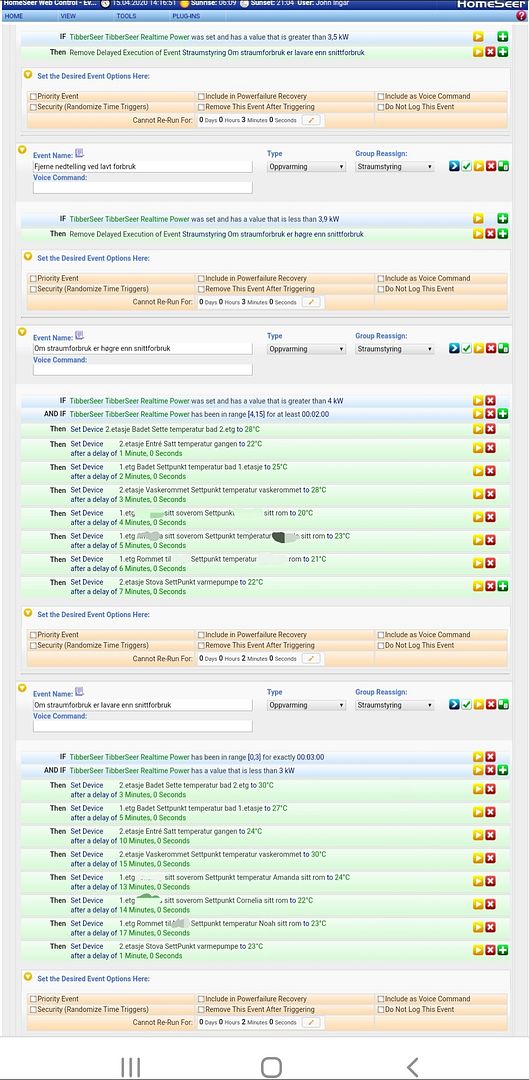The height and width of the screenshot is (1080, 529).
Task: Tick Do Not Log This Event under 'Fjerne nedtelling'
Action: pyautogui.click(x=381, y=289)
